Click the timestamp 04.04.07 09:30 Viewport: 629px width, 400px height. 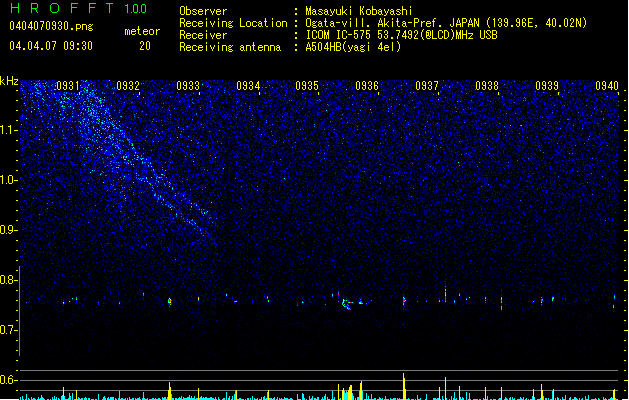coord(51,46)
